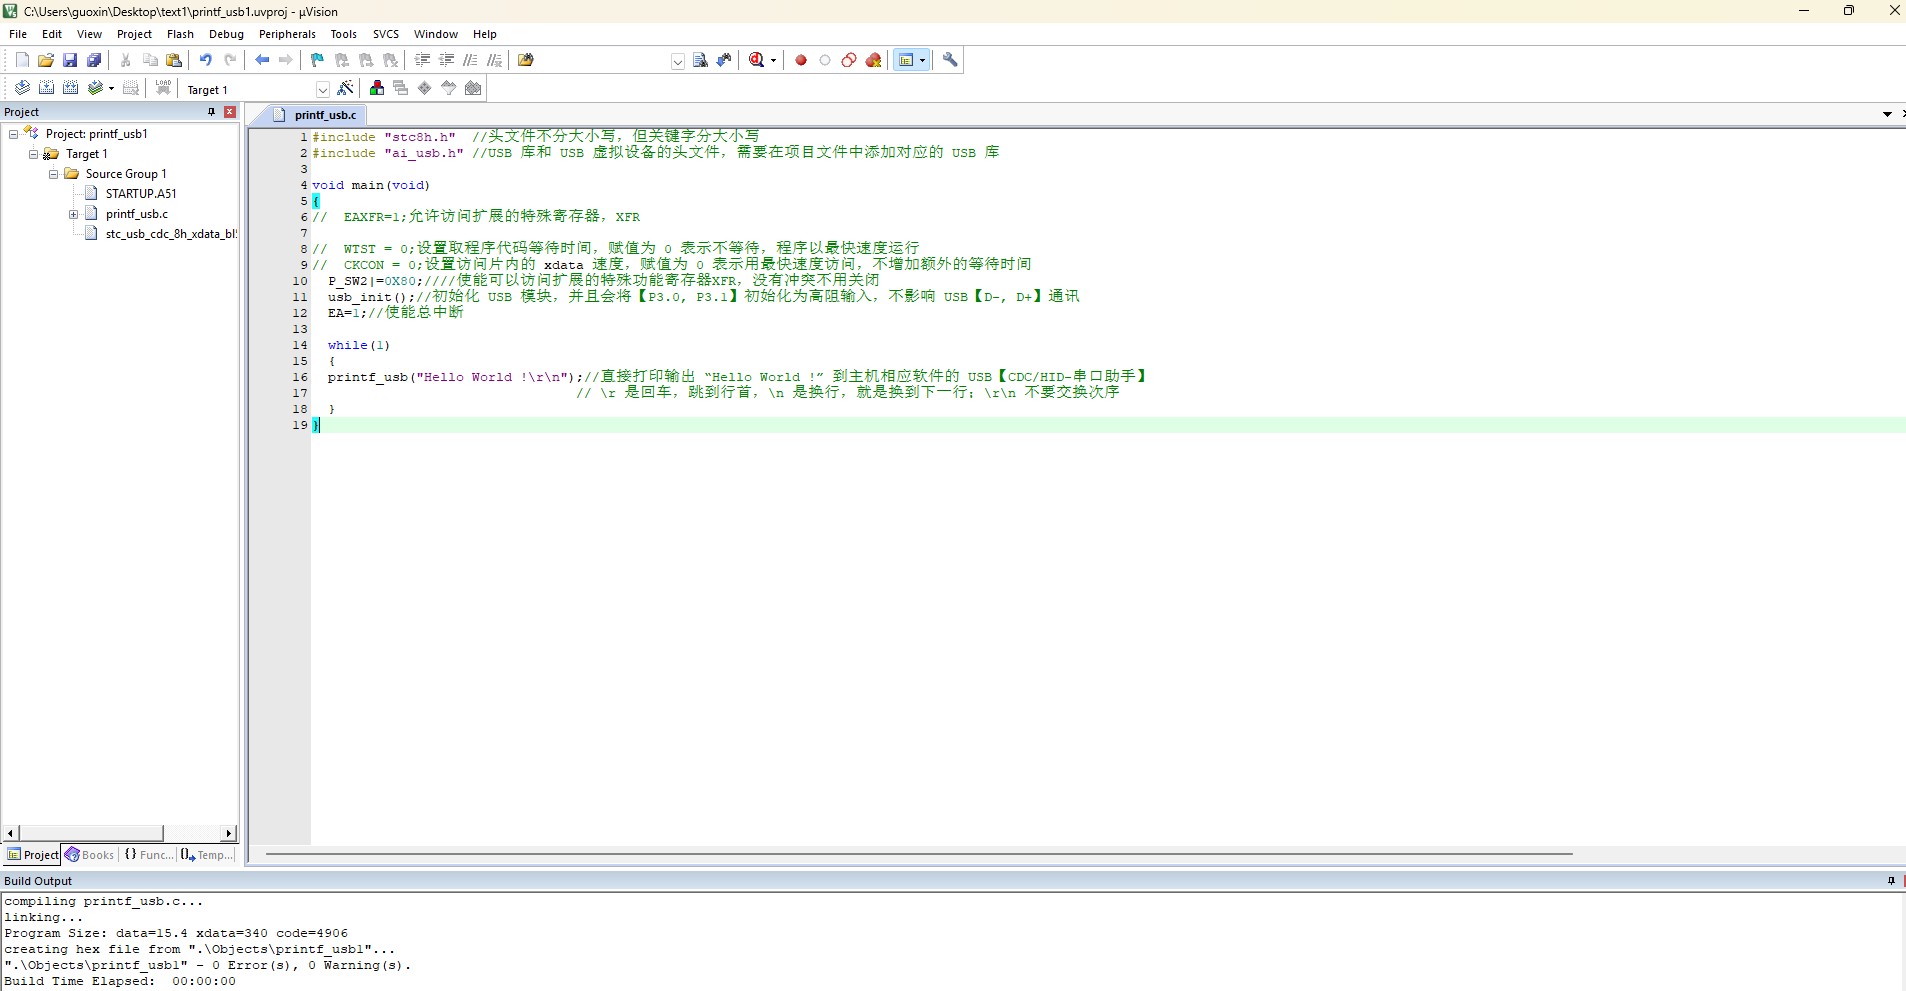Pin the Project panel

[x=211, y=112]
